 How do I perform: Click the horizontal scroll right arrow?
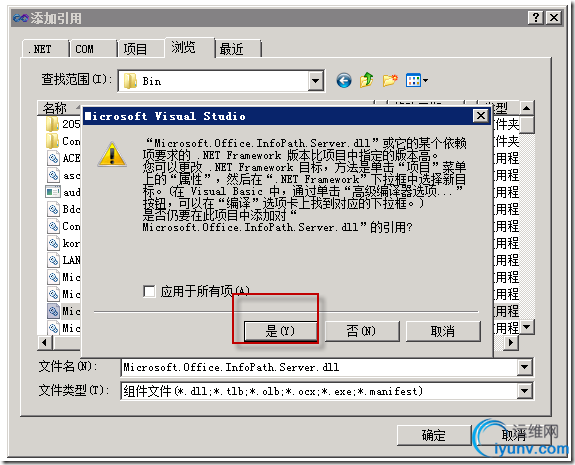511,343
